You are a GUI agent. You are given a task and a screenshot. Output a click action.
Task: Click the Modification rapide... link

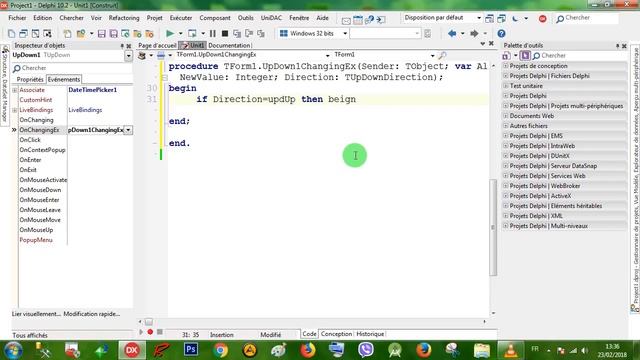coord(92,314)
